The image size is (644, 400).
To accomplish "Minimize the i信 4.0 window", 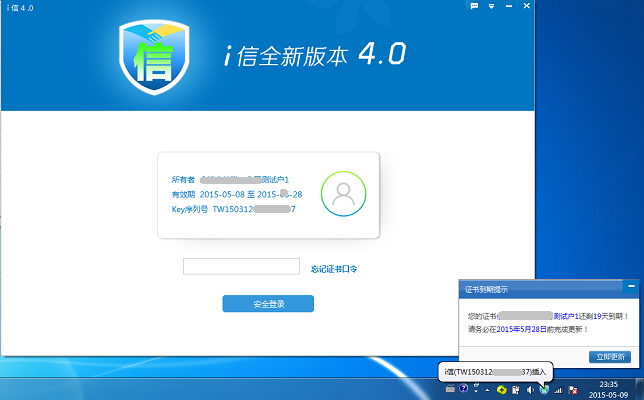I will coord(509,6).
